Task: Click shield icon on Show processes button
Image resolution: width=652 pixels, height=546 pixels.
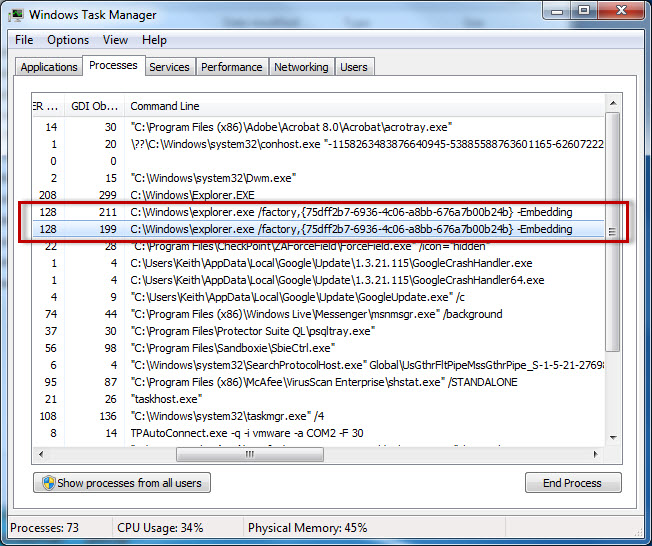Action: [x=46, y=483]
